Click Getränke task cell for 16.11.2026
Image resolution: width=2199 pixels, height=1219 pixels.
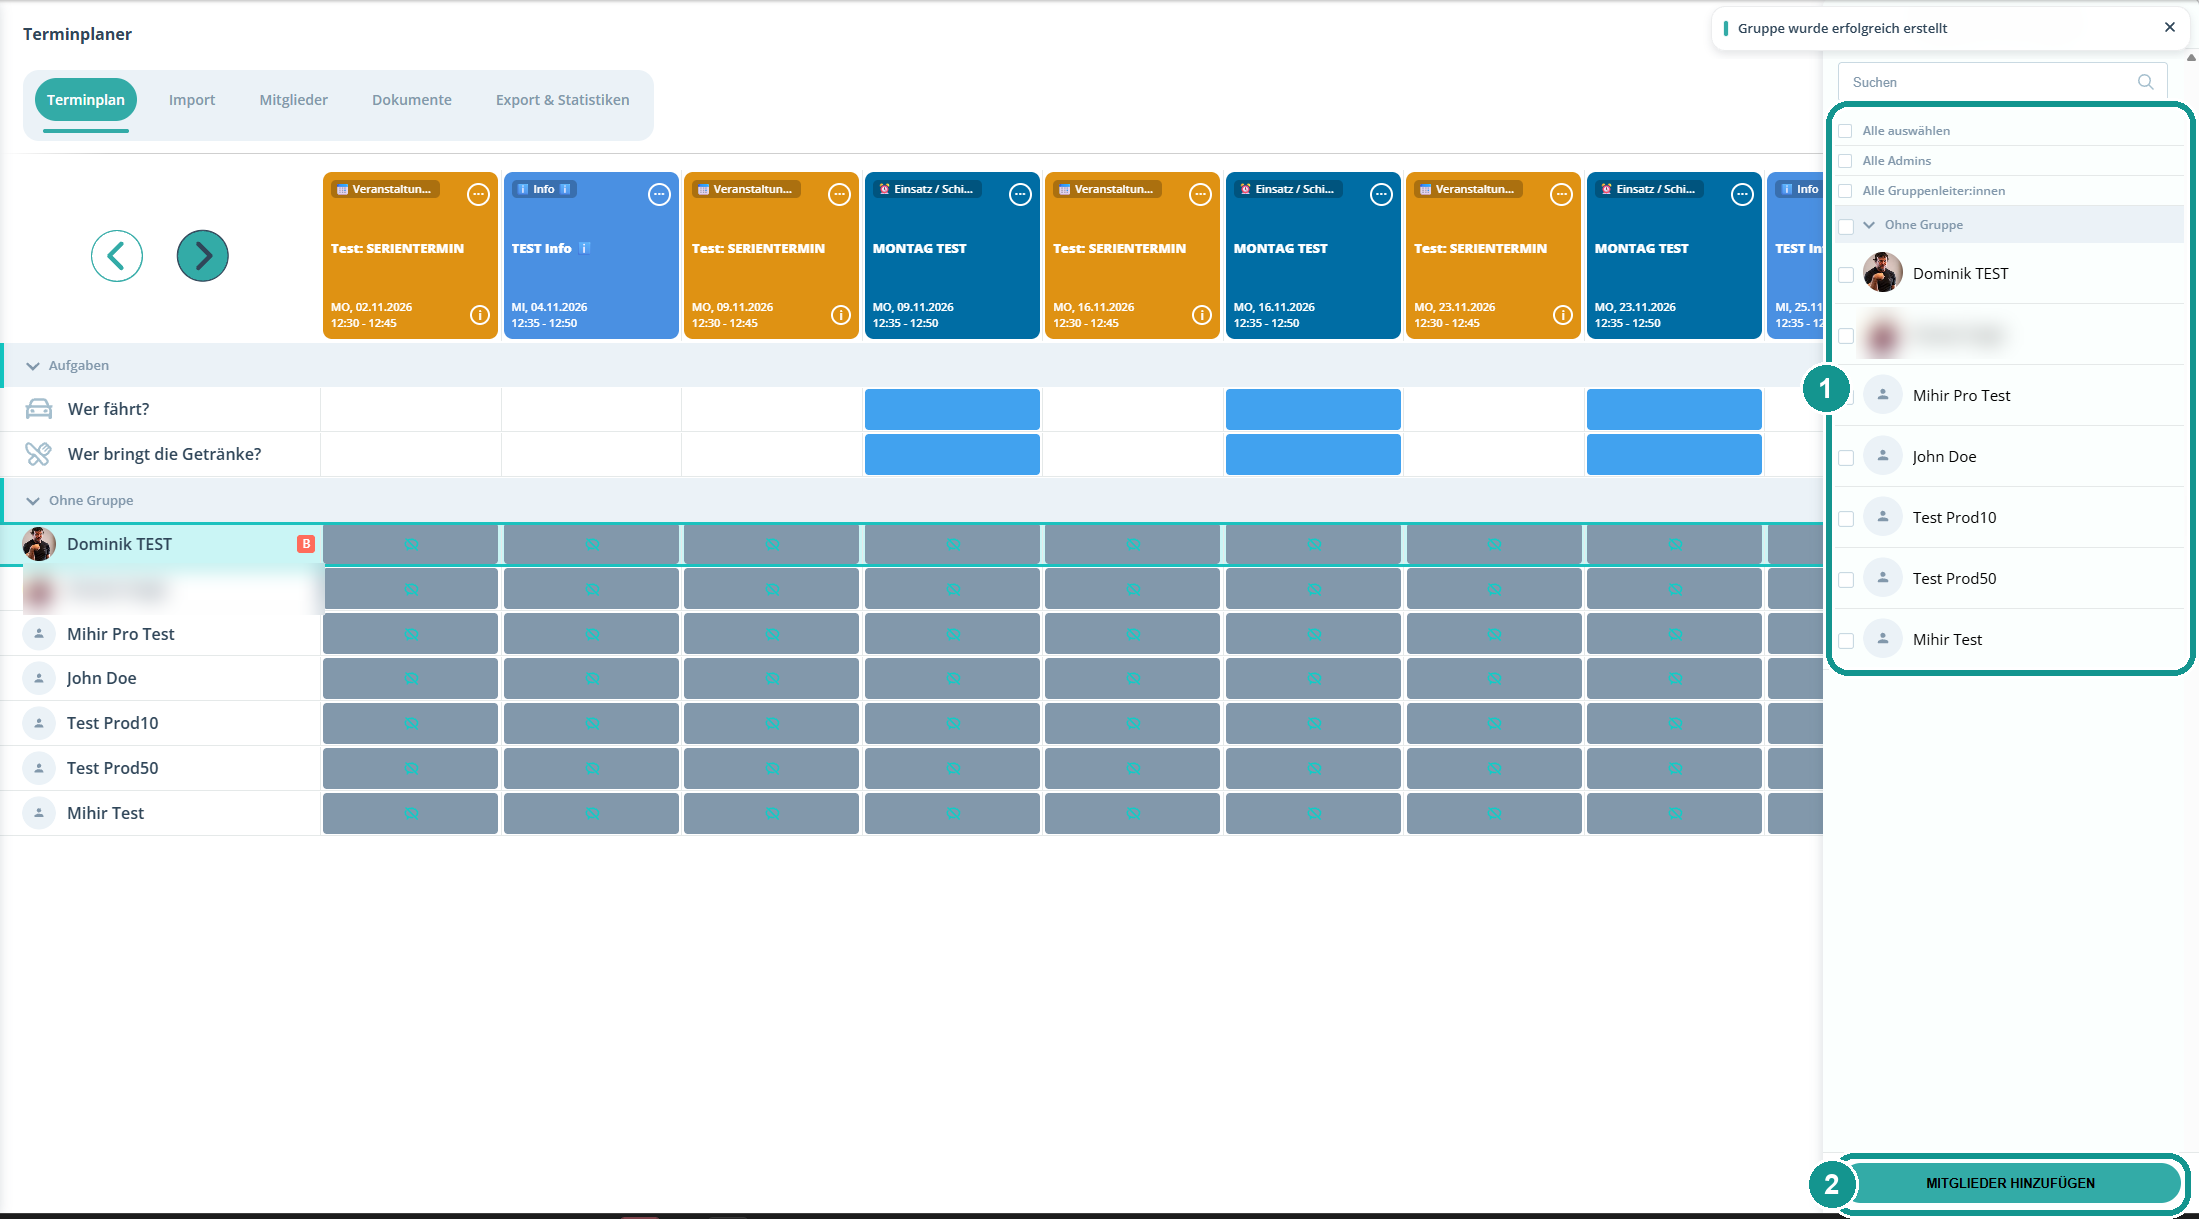1313,454
